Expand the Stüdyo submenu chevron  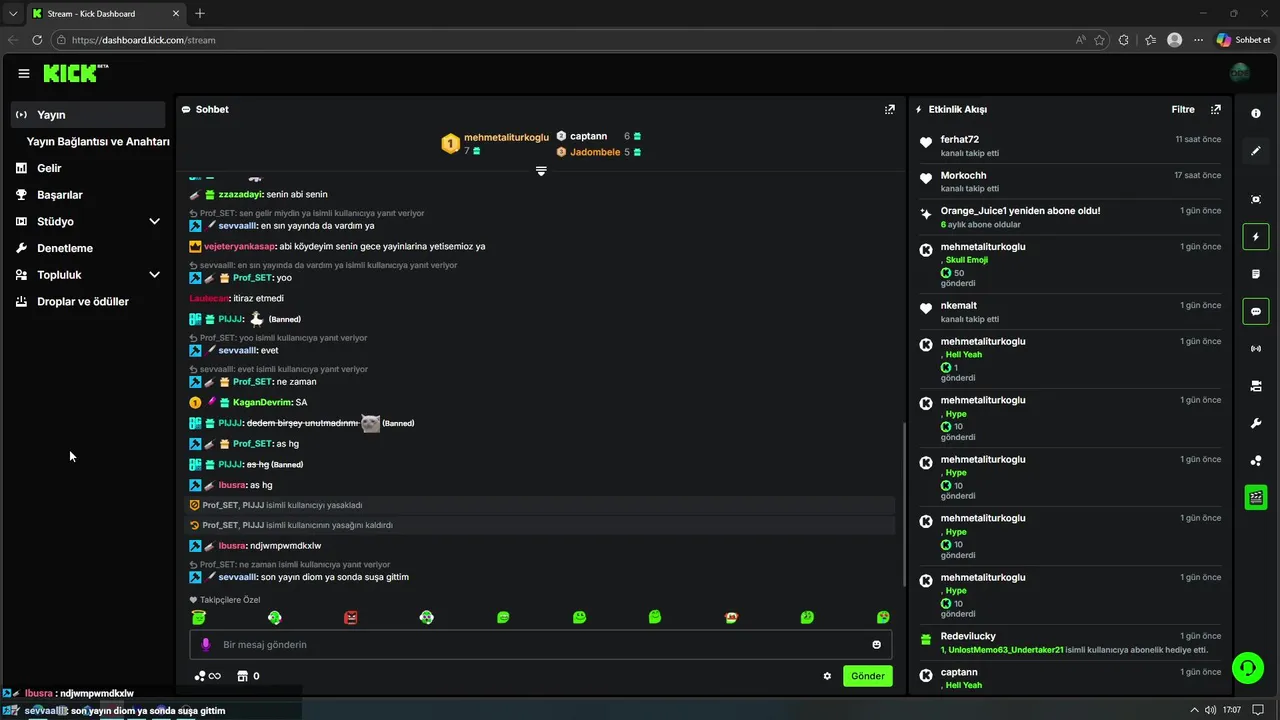[x=154, y=221]
